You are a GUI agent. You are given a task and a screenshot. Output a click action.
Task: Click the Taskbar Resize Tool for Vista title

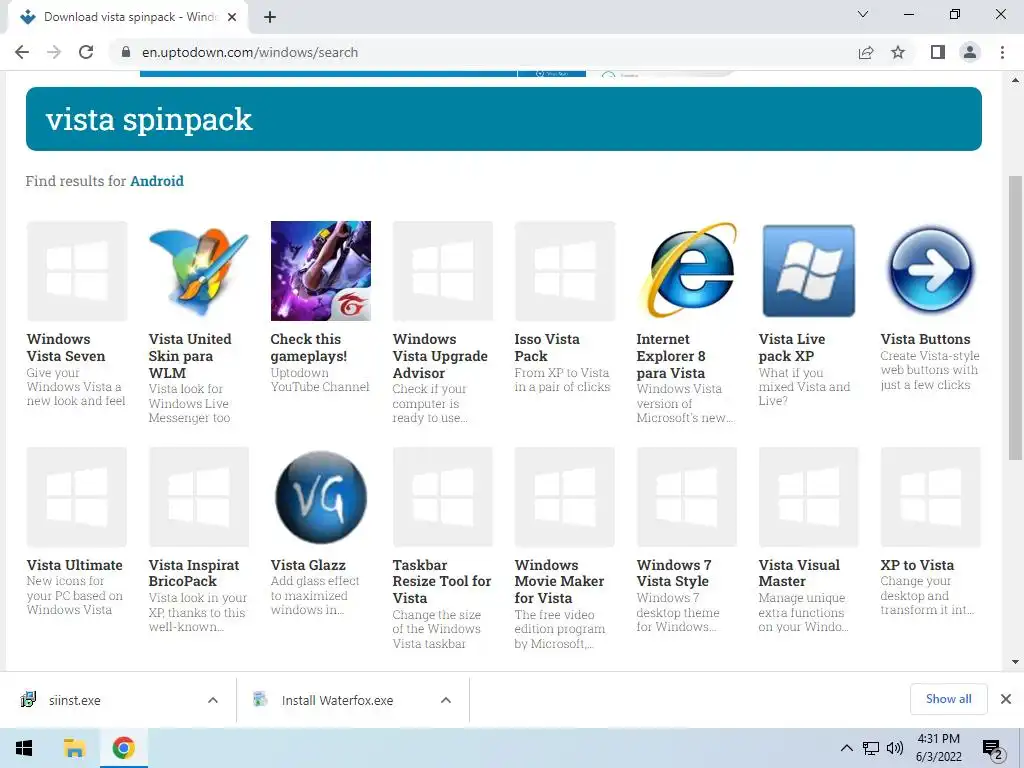442,581
